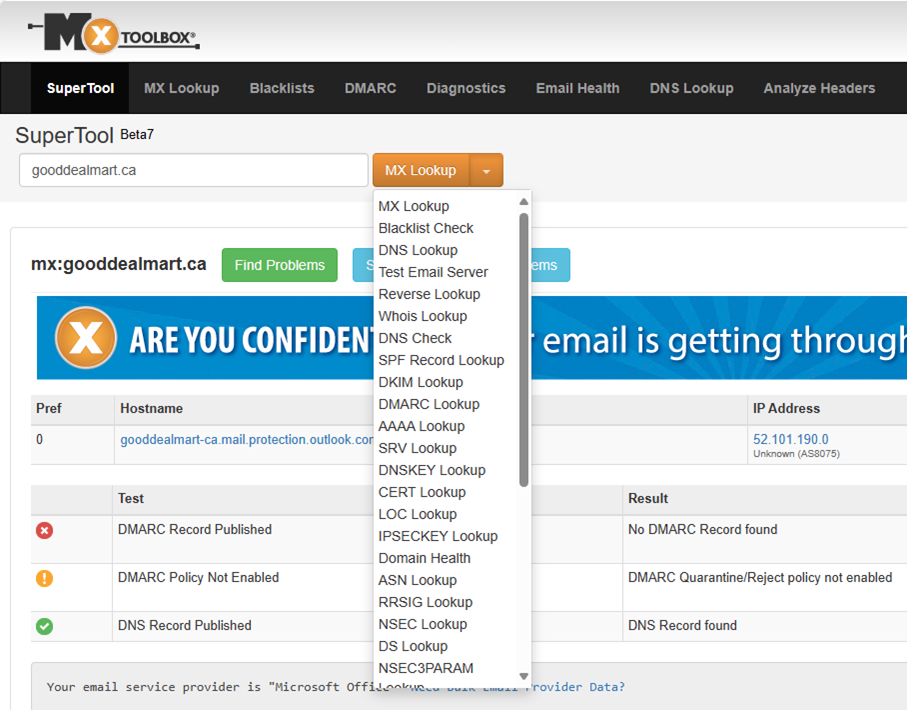Click the DNS Record Published text
The width and height of the screenshot is (907, 710).
(185, 626)
